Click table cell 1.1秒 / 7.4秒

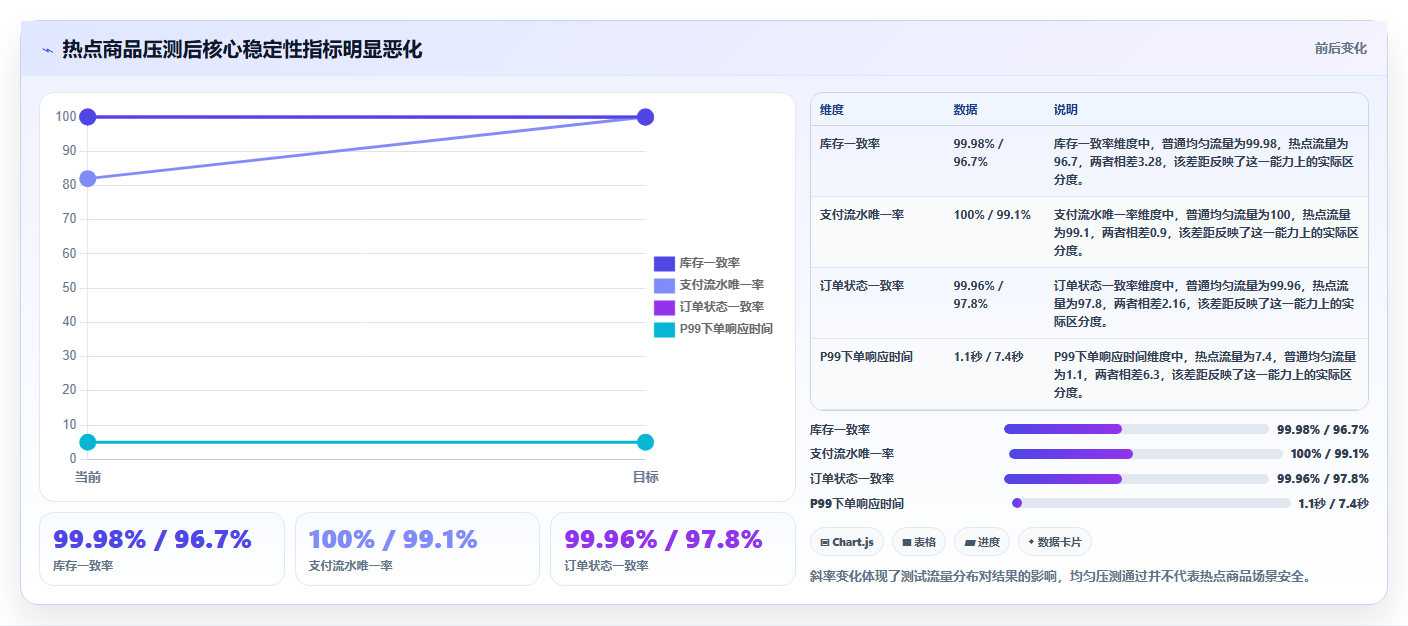click(x=988, y=357)
